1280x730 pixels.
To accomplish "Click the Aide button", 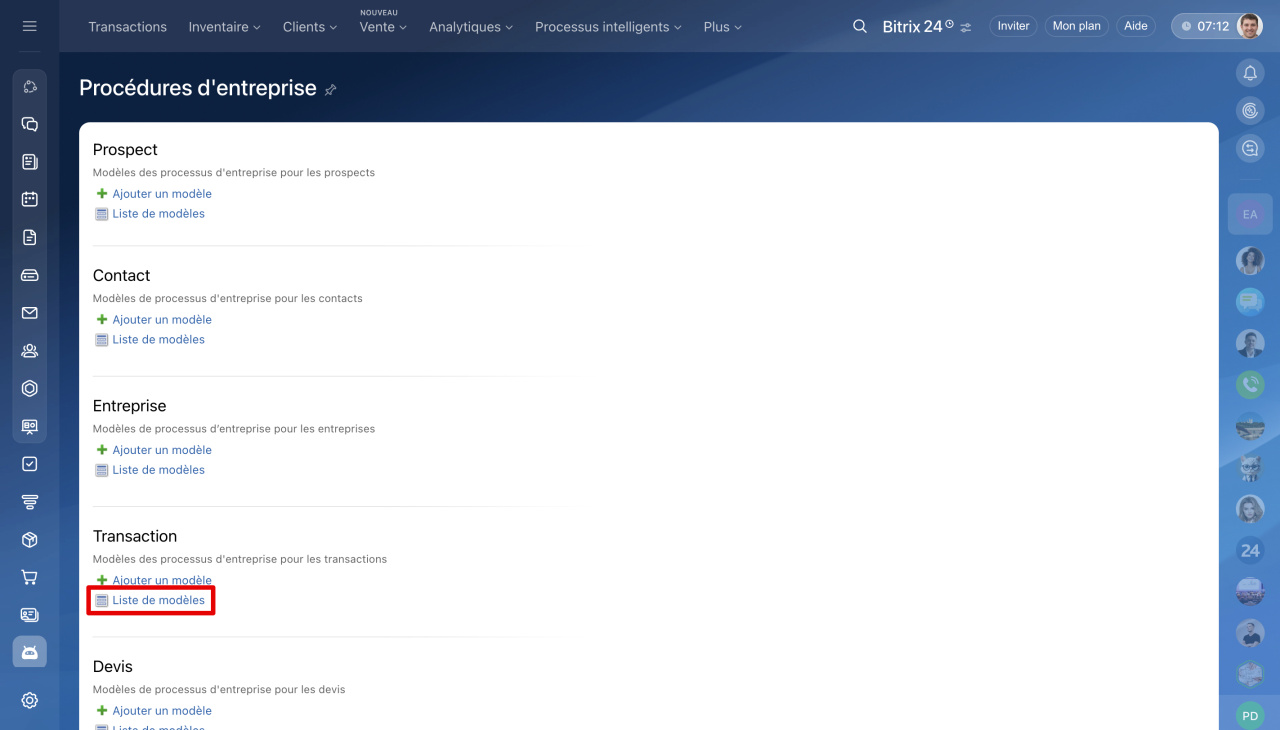I will pyautogui.click(x=1135, y=26).
